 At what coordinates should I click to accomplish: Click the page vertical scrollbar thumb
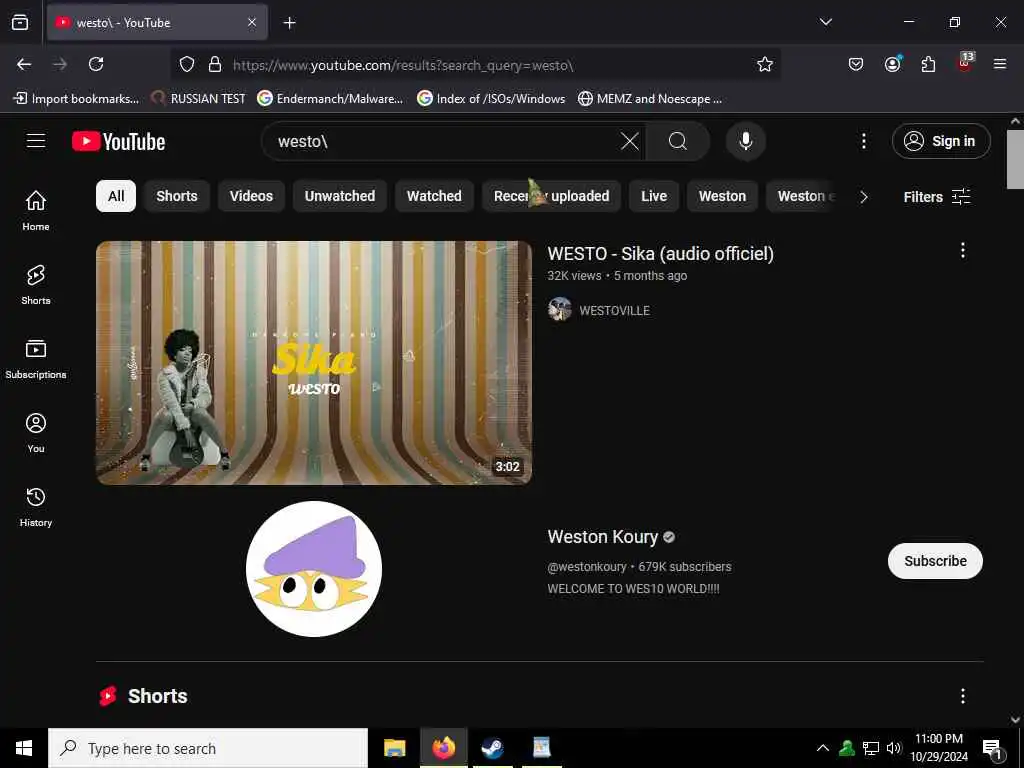[x=1015, y=159]
